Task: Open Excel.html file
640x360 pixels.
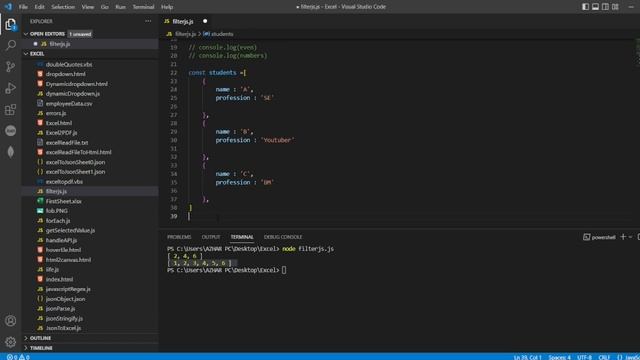Action: [59, 123]
